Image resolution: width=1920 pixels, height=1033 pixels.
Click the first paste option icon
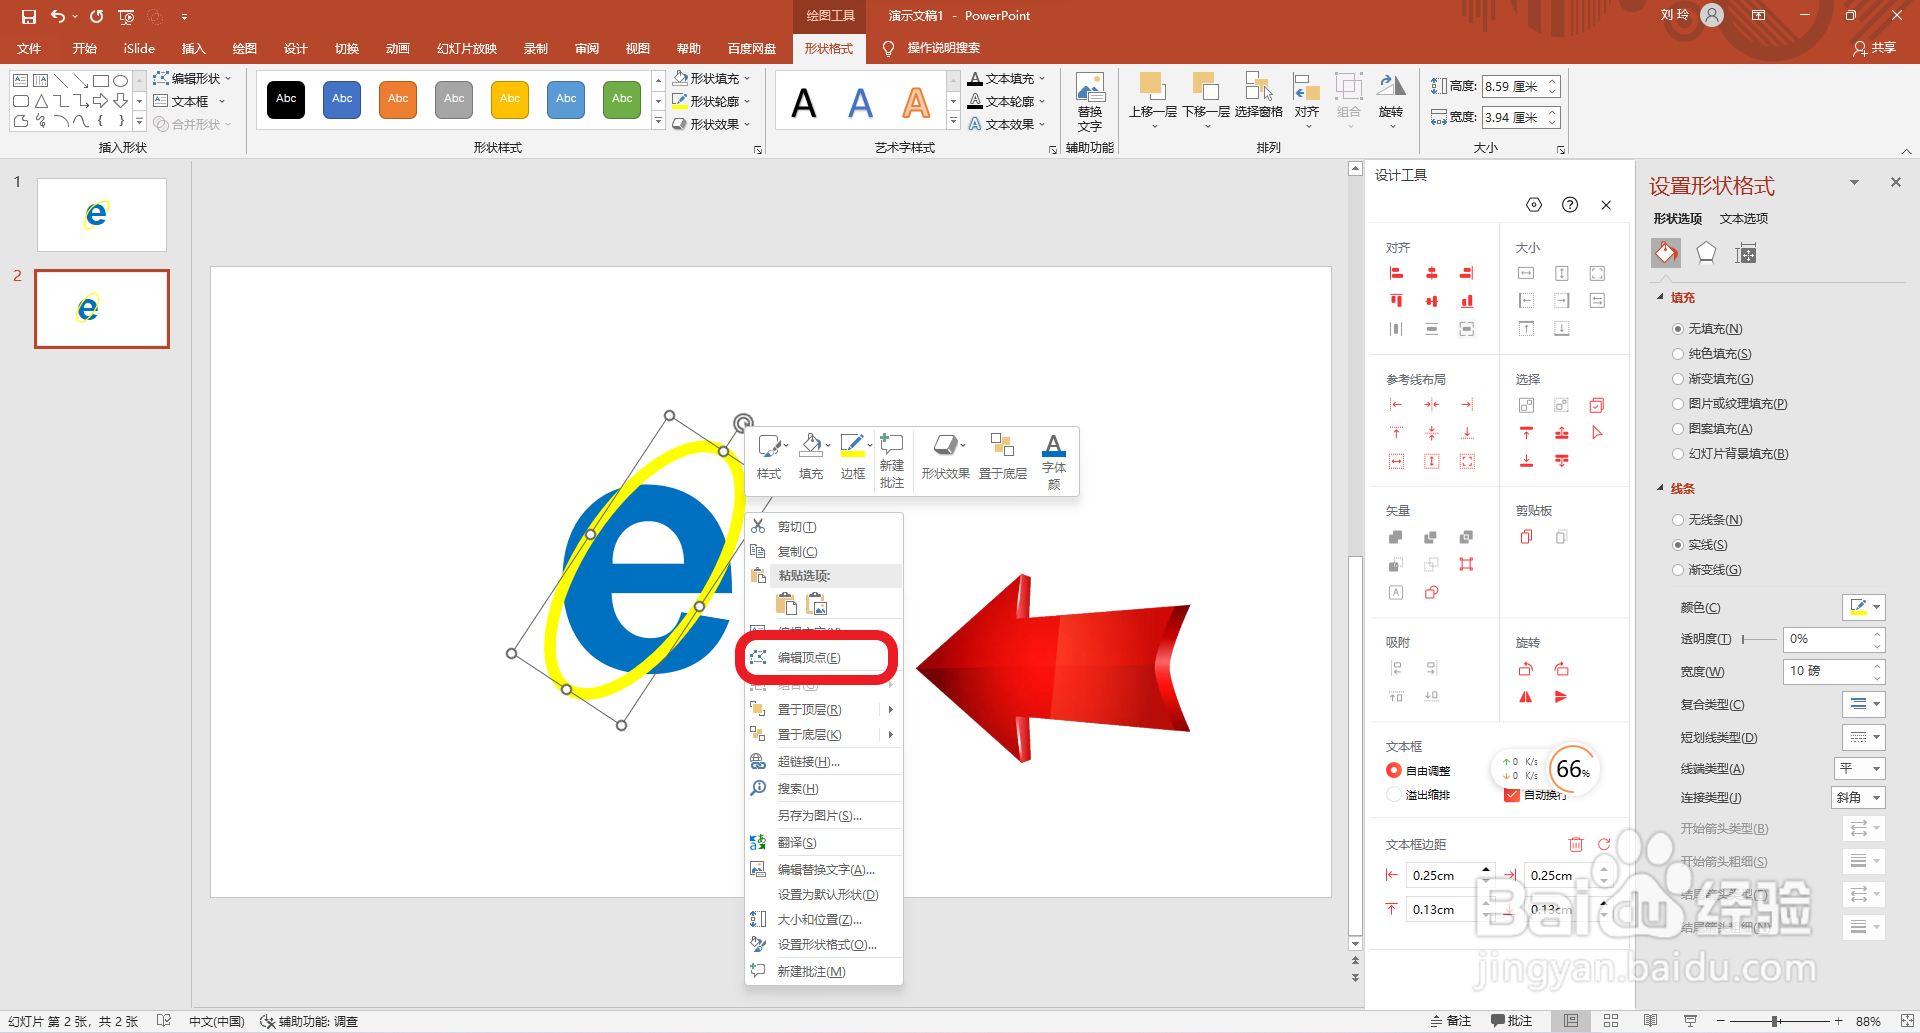(787, 604)
